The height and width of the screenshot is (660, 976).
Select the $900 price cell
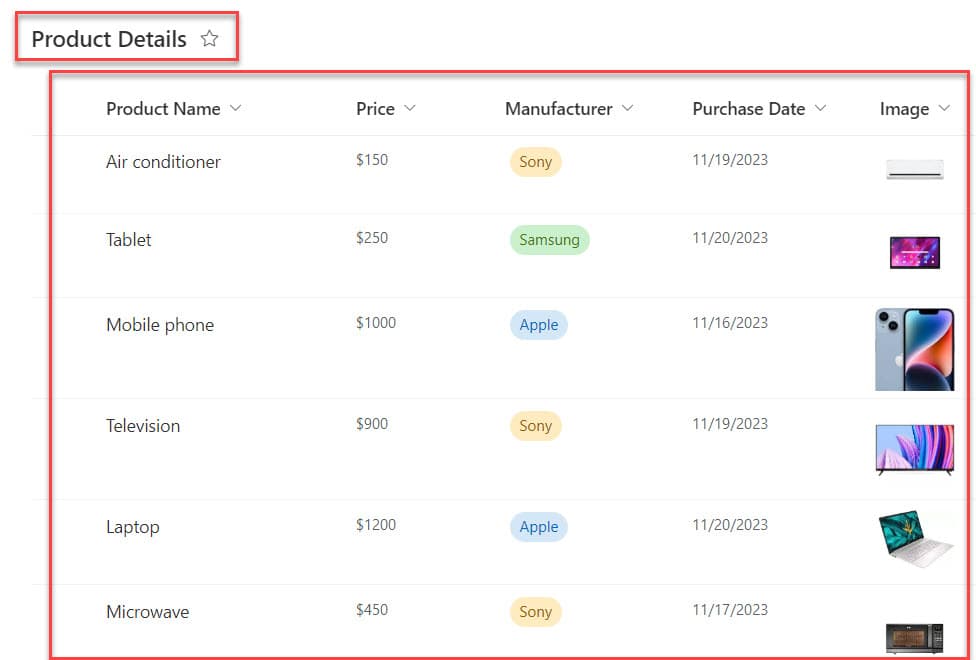coord(372,424)
